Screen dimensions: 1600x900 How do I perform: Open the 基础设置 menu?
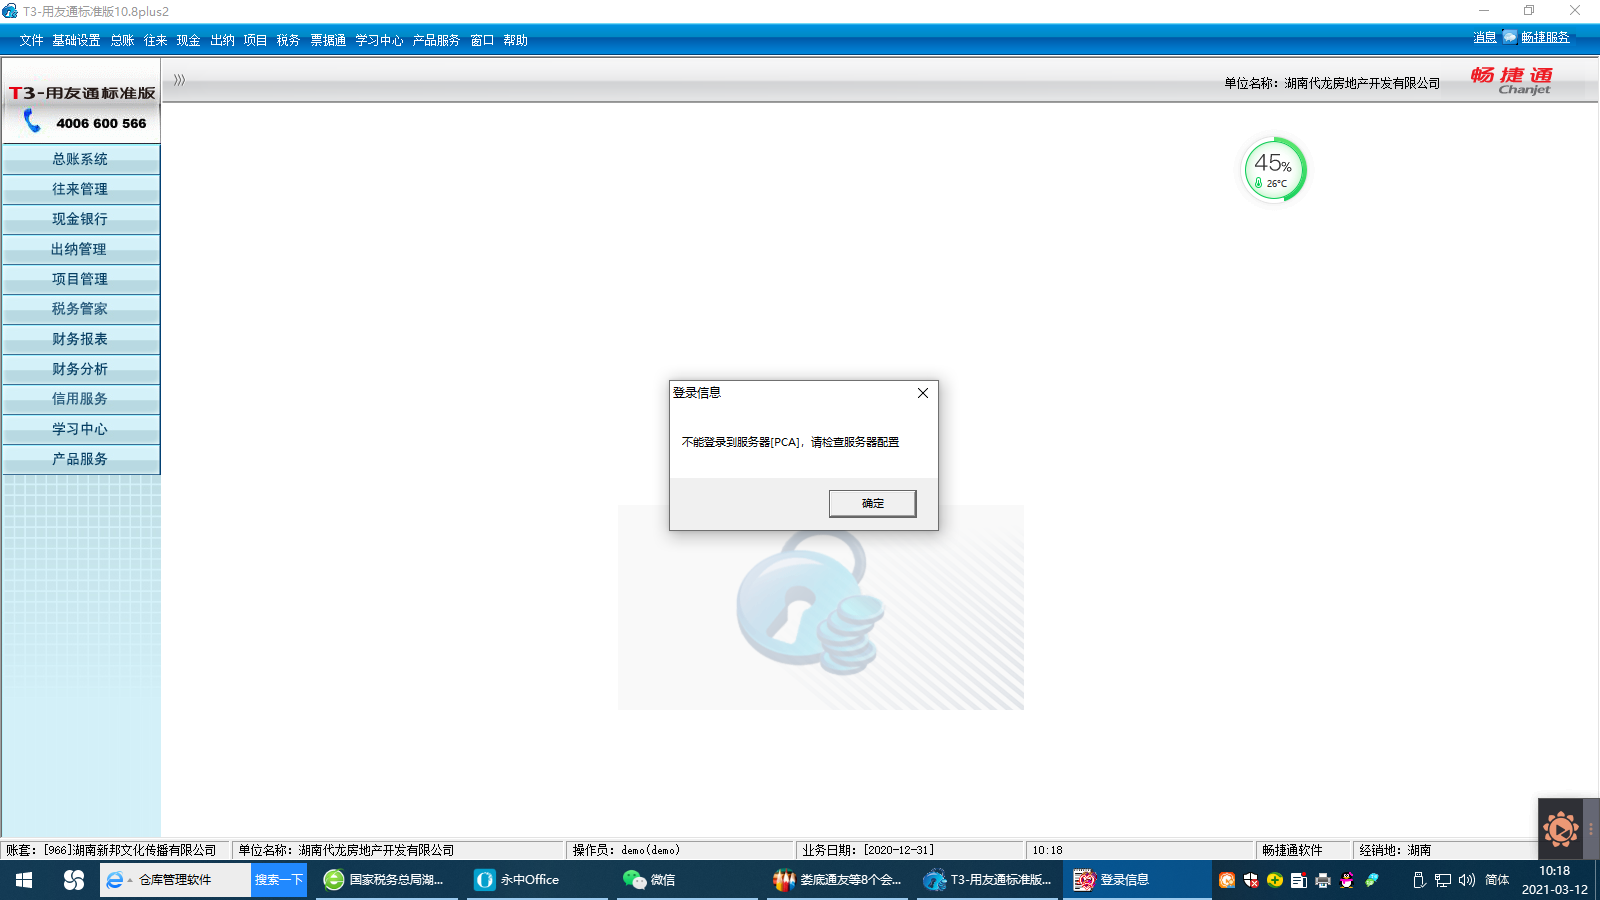click(x=76, y=40)
